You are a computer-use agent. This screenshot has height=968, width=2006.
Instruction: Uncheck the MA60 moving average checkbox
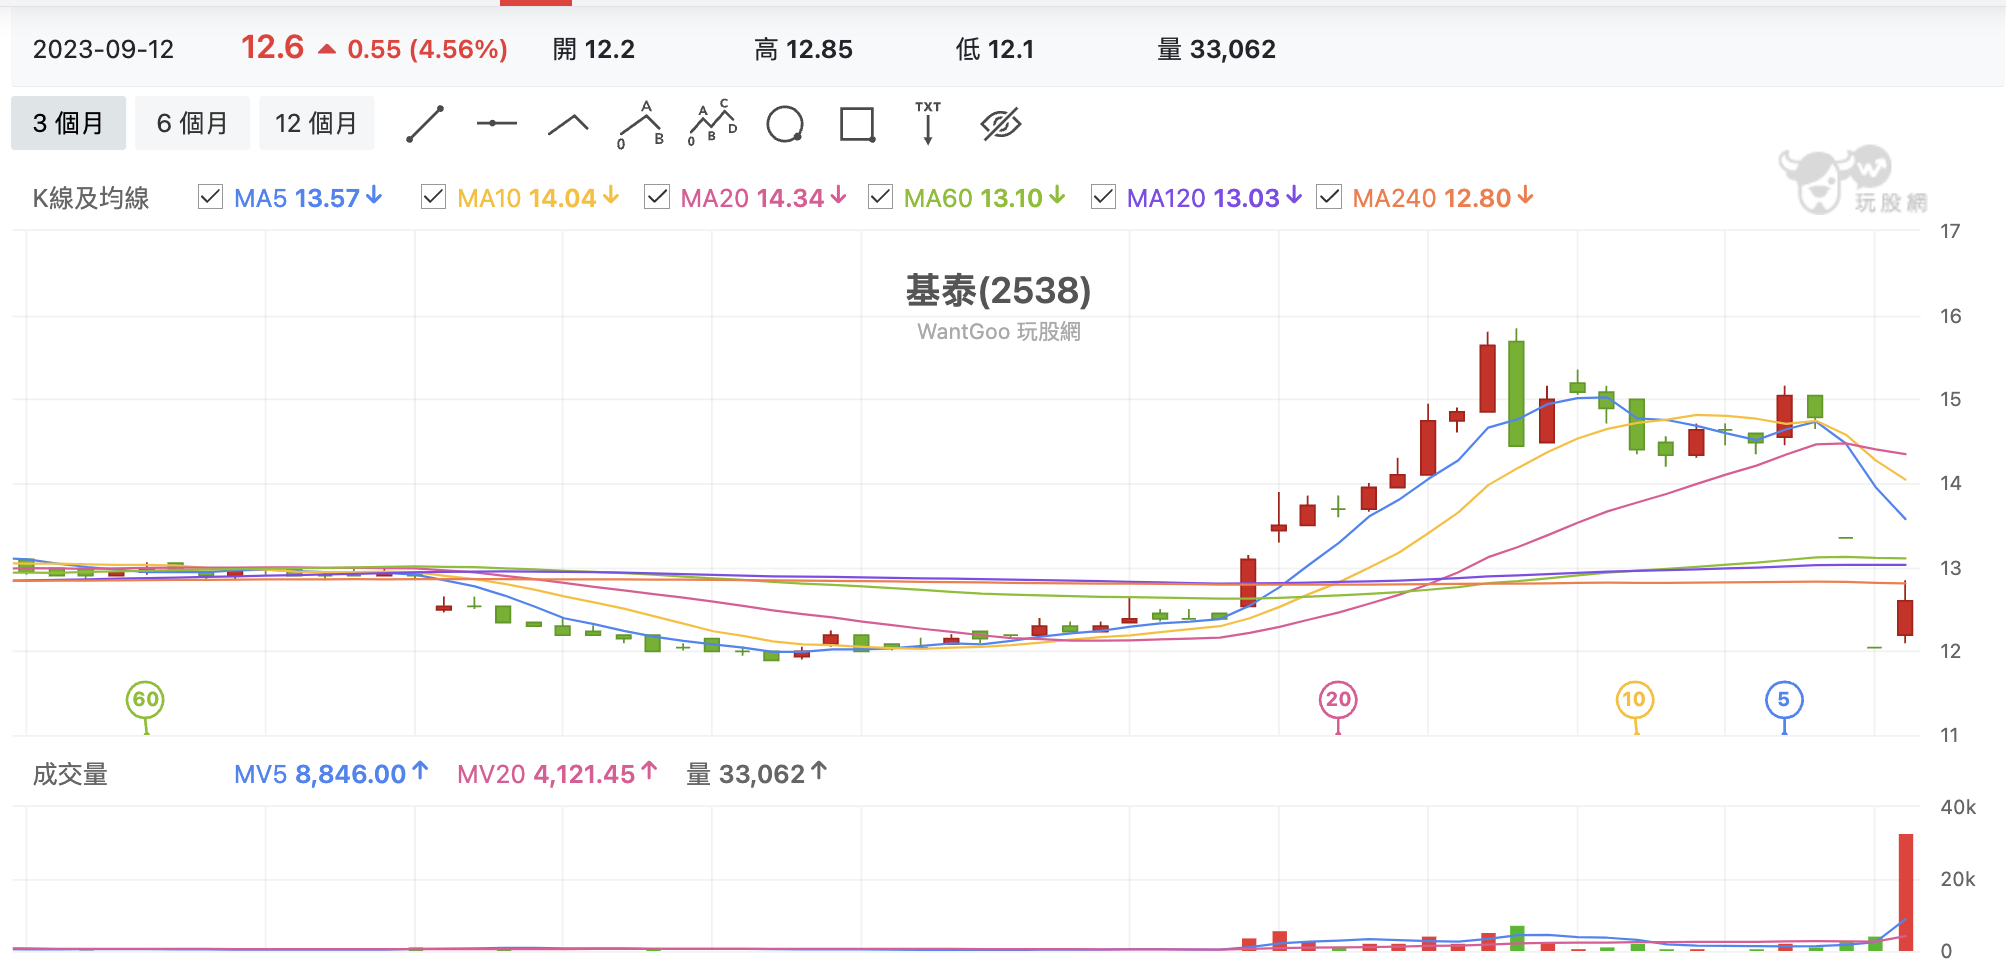880,197
